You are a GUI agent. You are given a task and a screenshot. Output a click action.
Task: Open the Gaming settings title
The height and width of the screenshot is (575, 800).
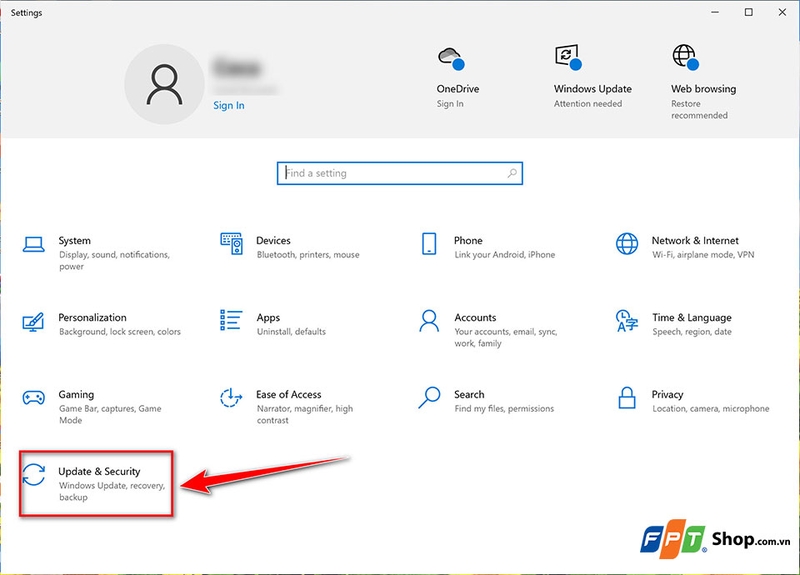(x=76, y=395)
